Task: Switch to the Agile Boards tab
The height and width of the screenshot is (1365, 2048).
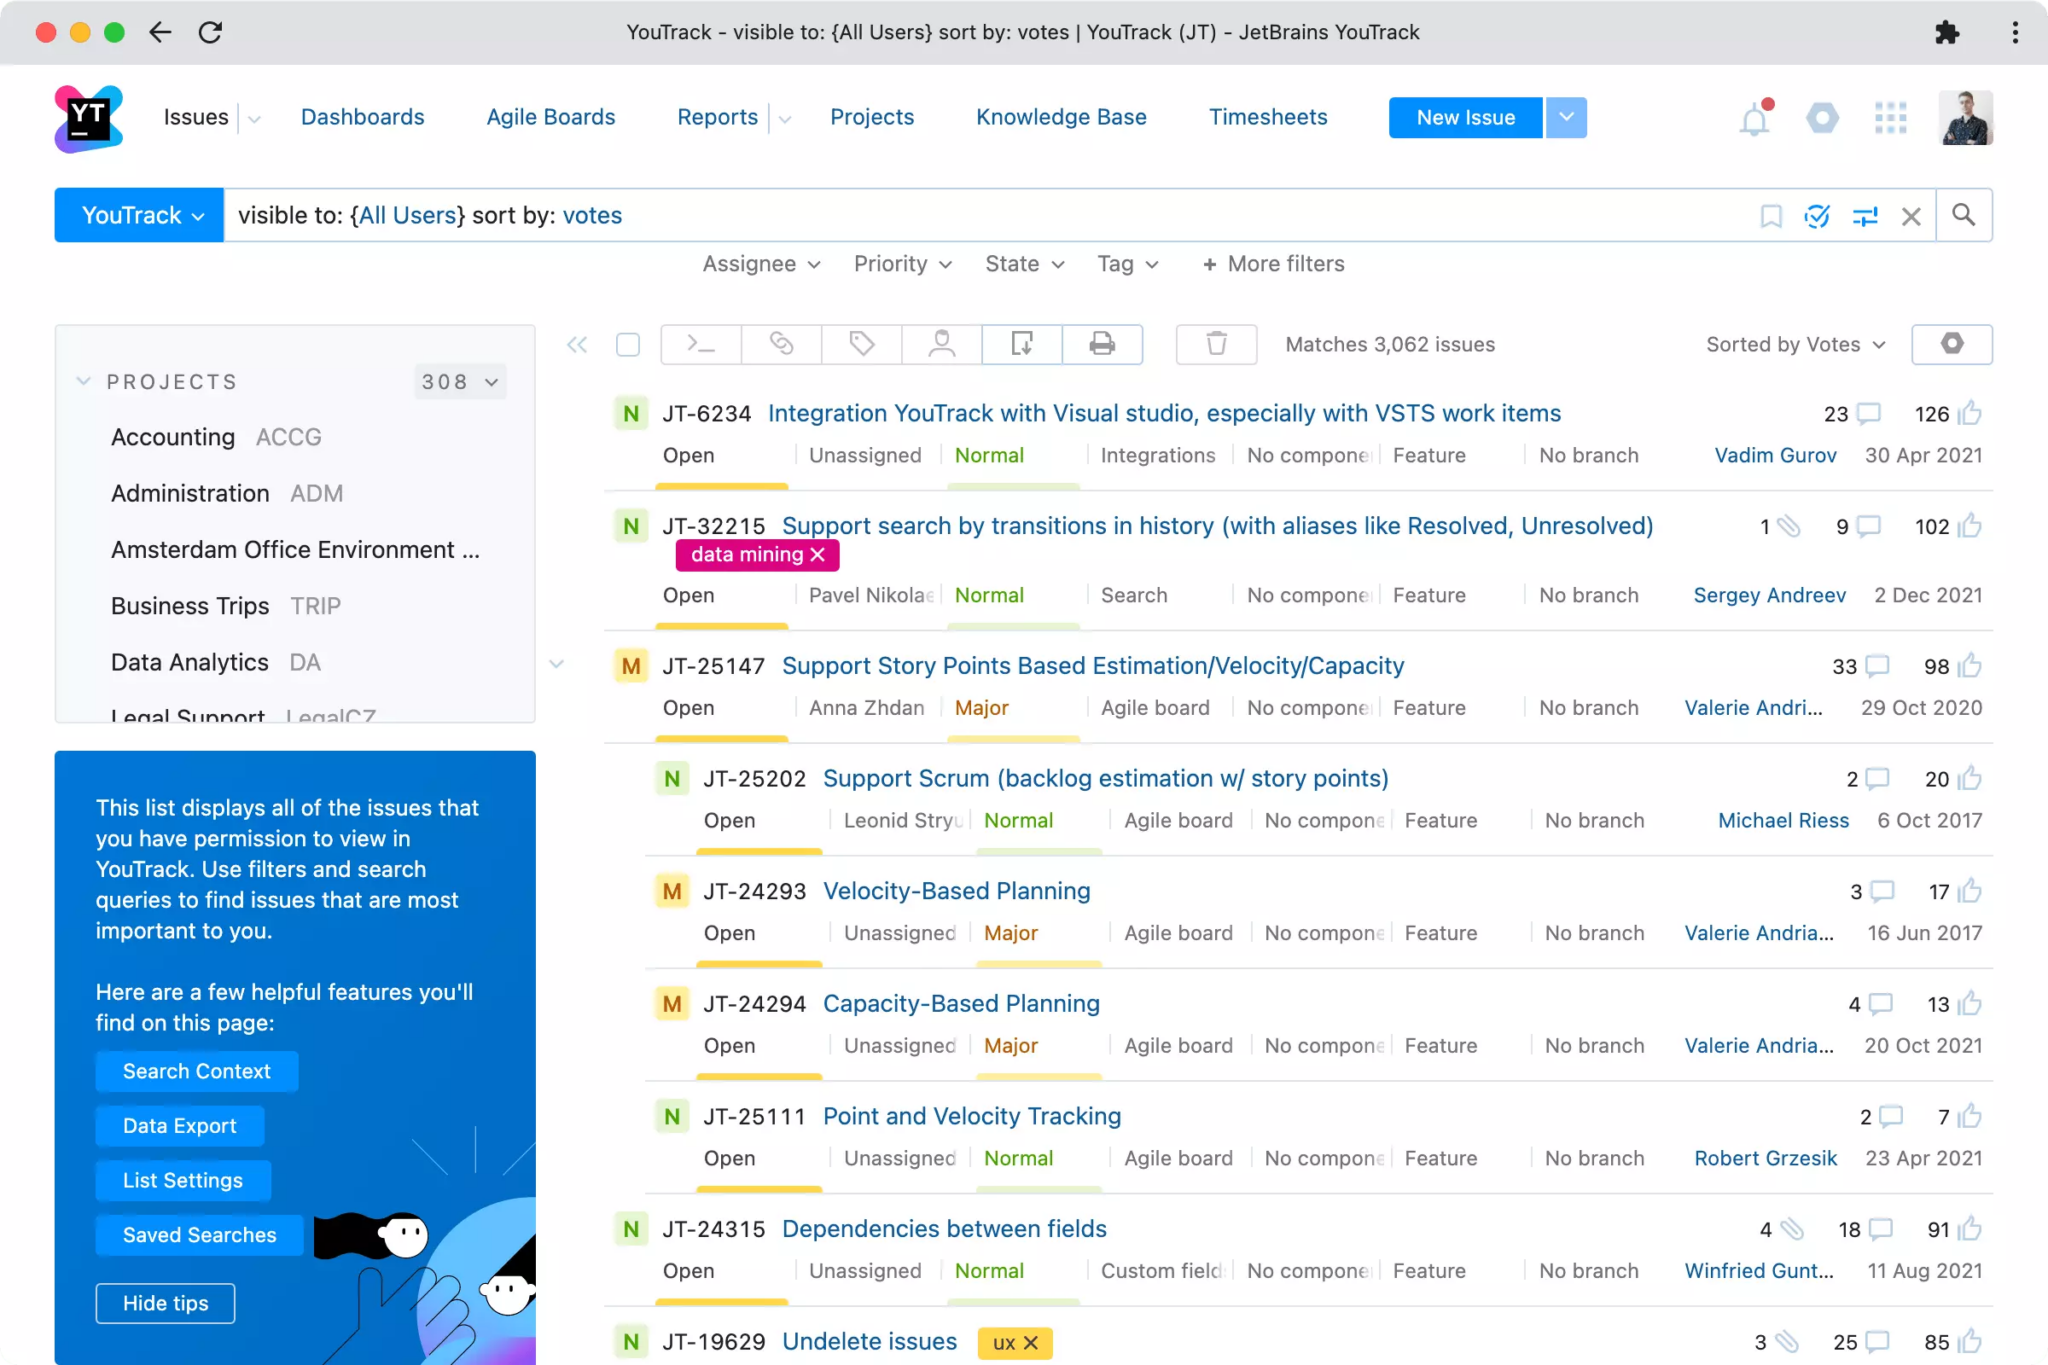Action: click(x=550, y=117)
